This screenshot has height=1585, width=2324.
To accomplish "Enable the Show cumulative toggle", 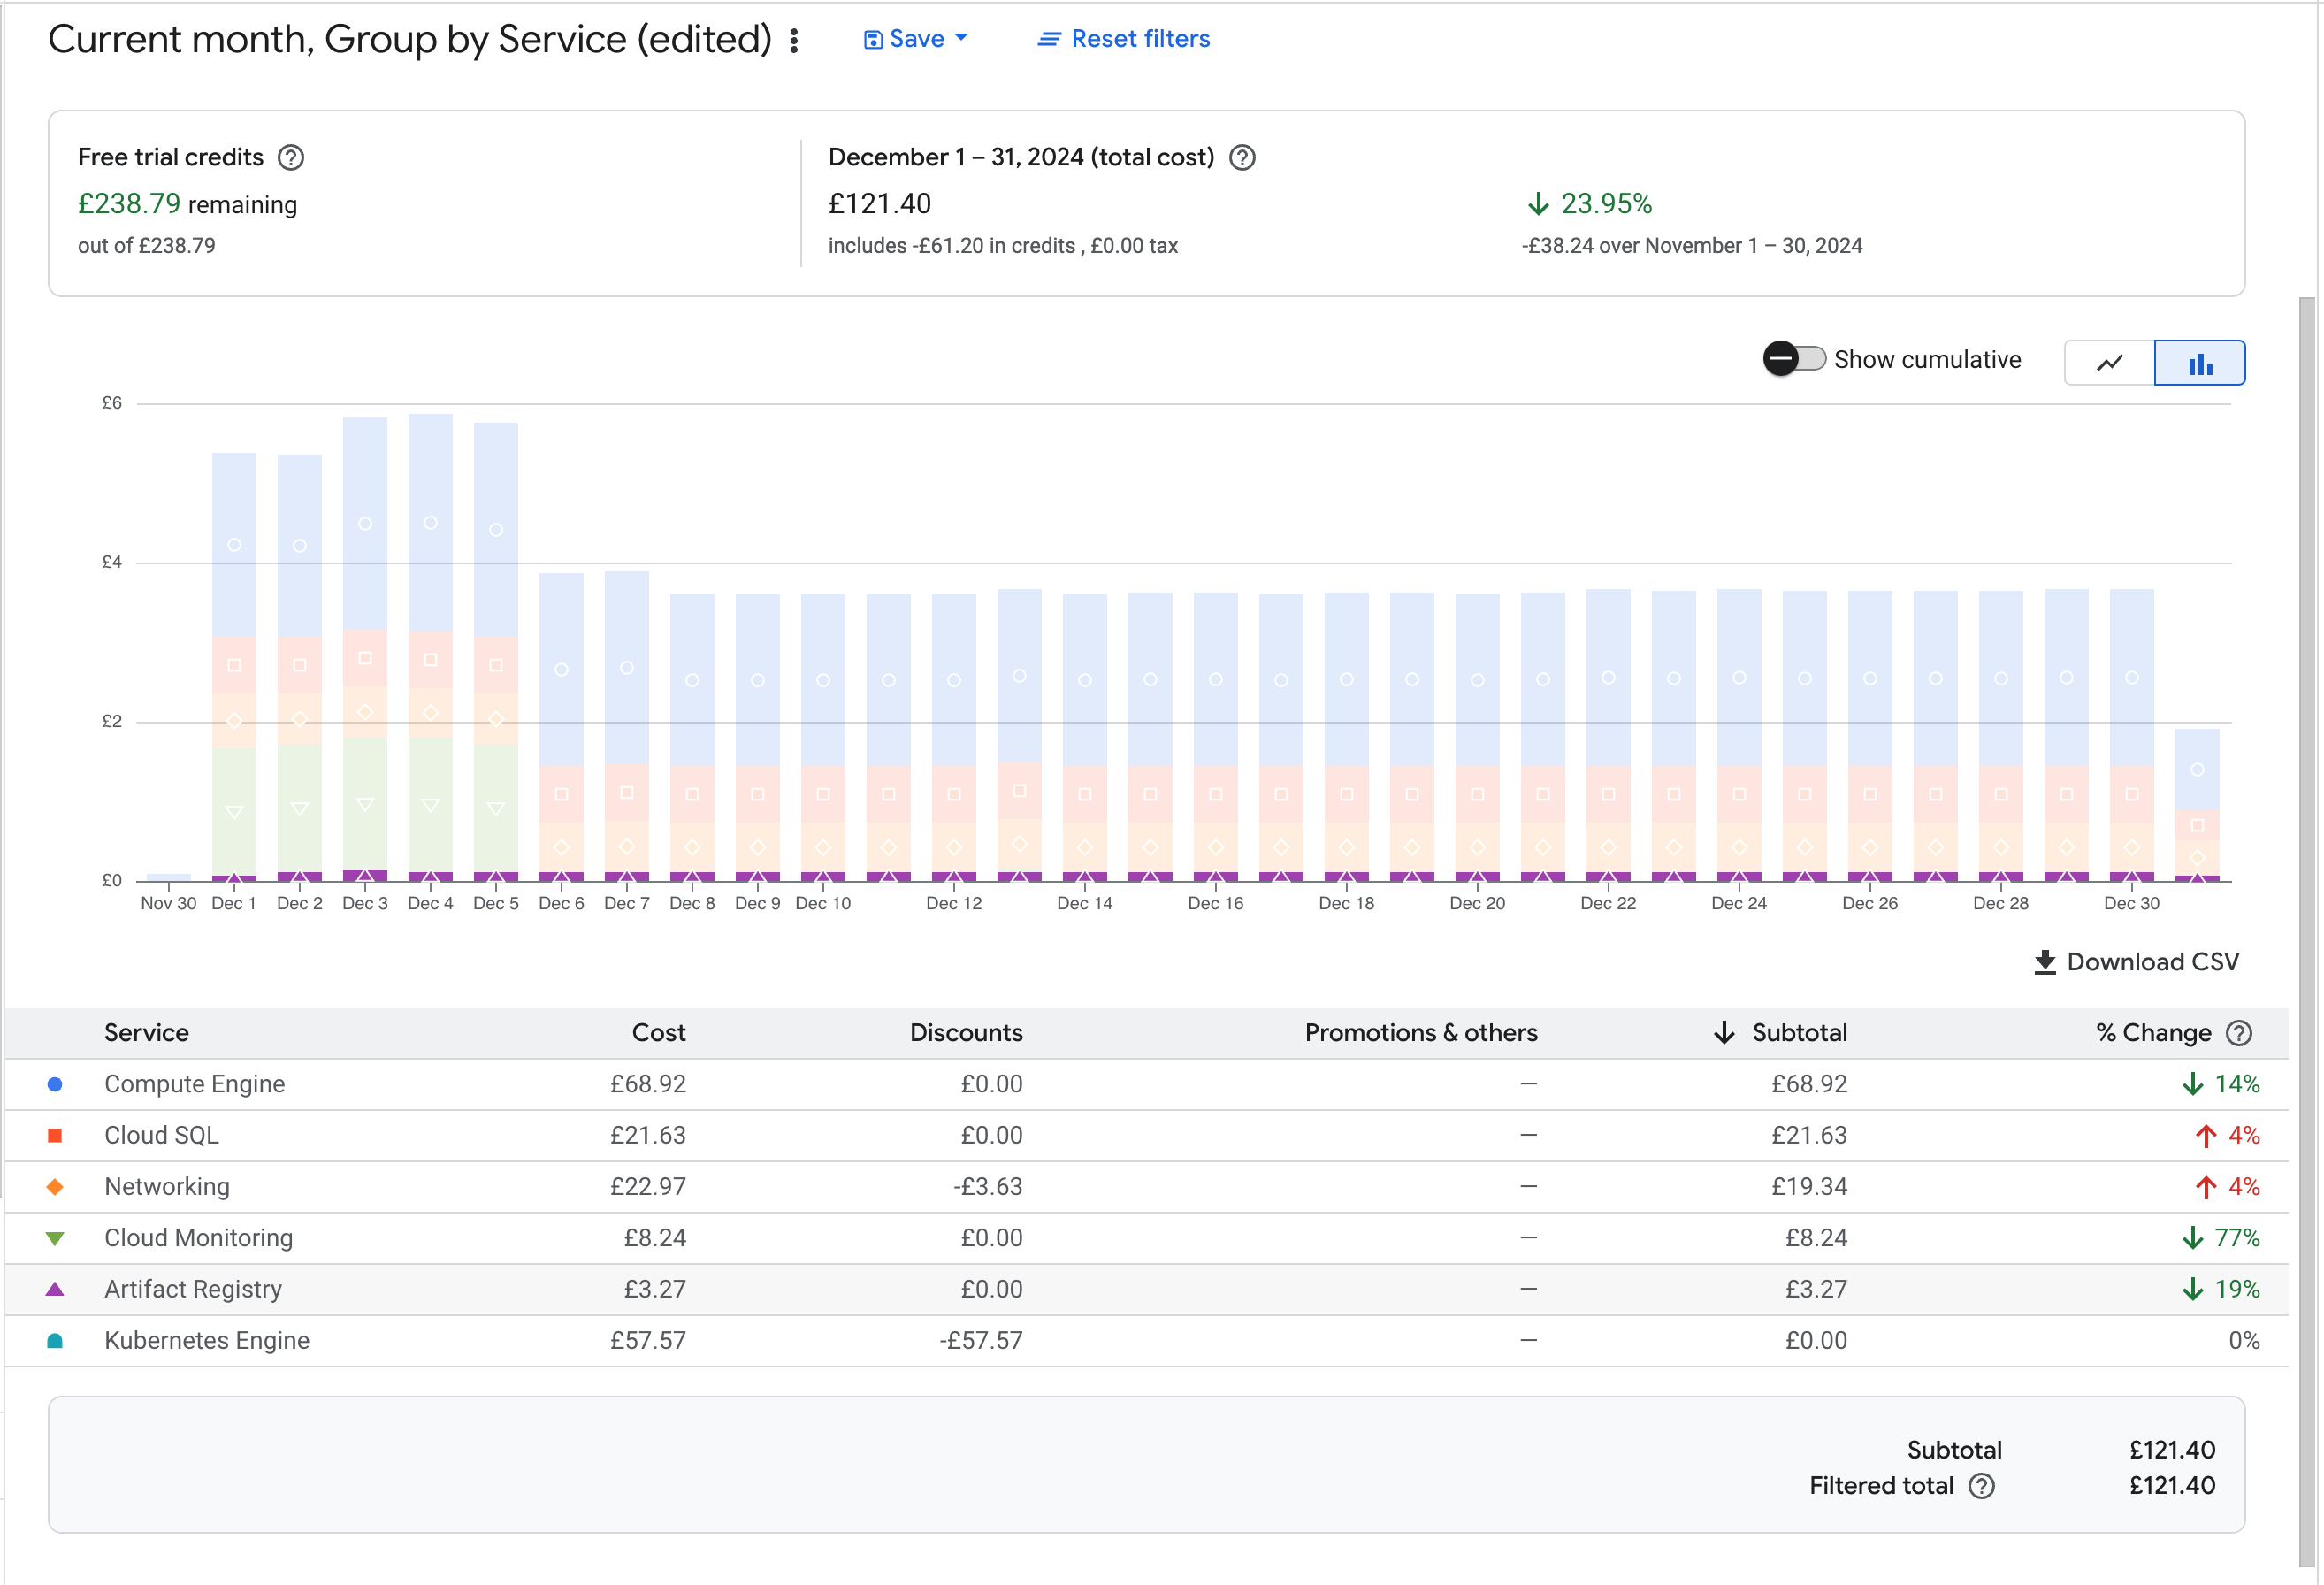I will pos(1793,359).
